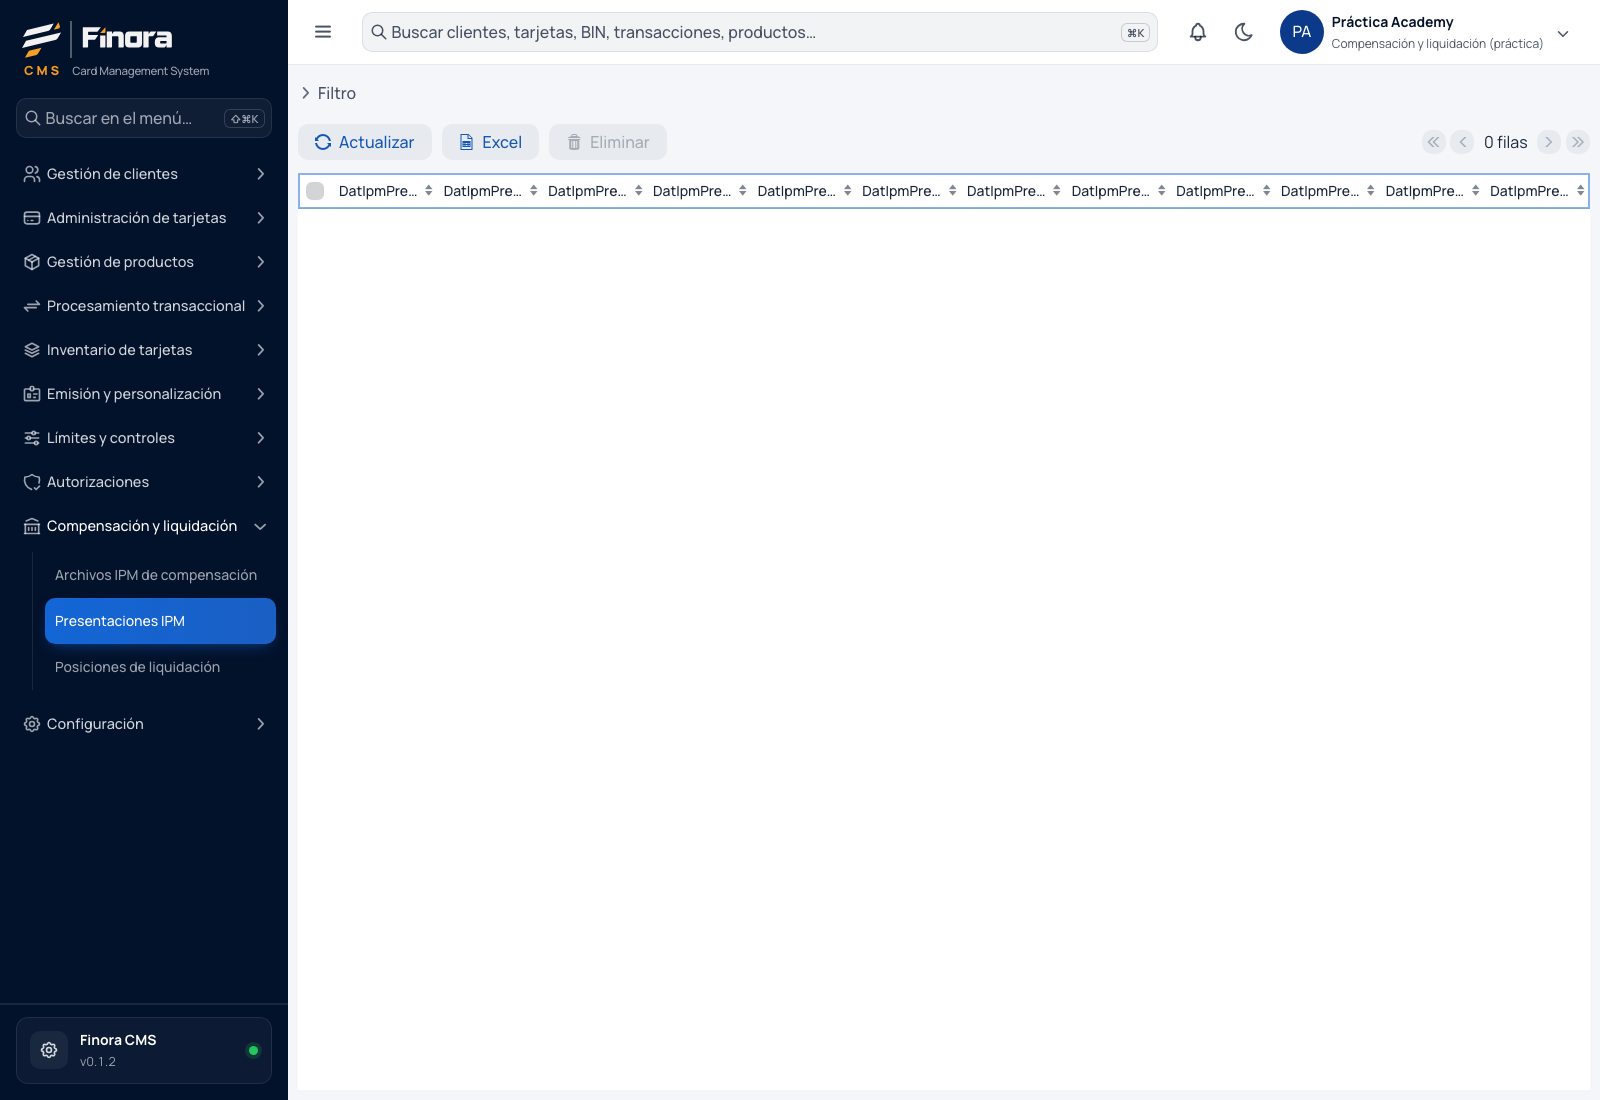Expand the Configuración menu
The image size is (1600, 1100).
(144, 724)
